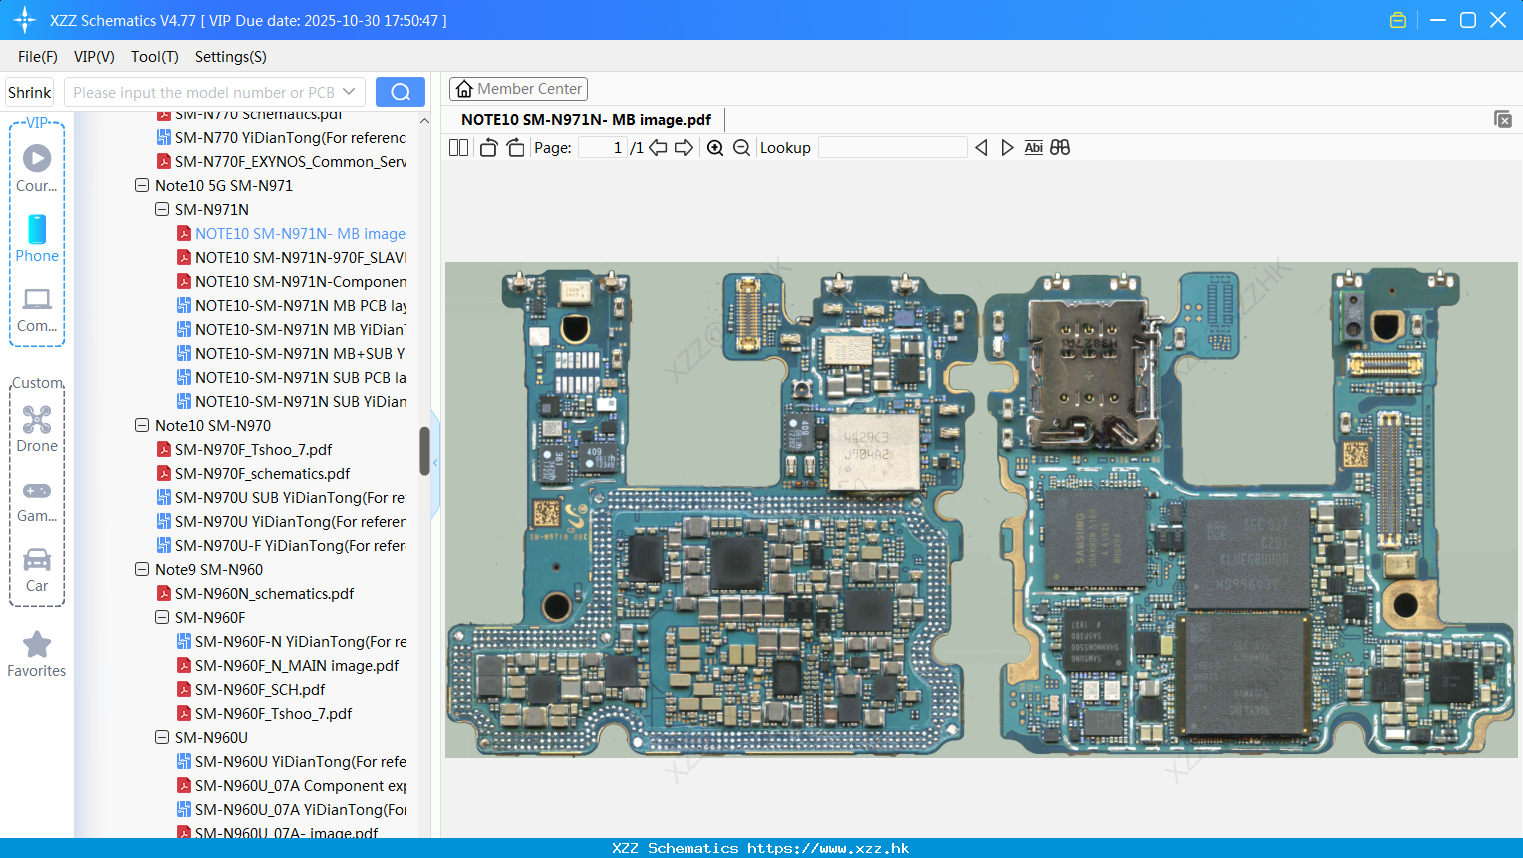Collapse the Note10 5G SM-N971 folder
Viewport: 1523px width, 858px height.
click(x=142, y=185)
